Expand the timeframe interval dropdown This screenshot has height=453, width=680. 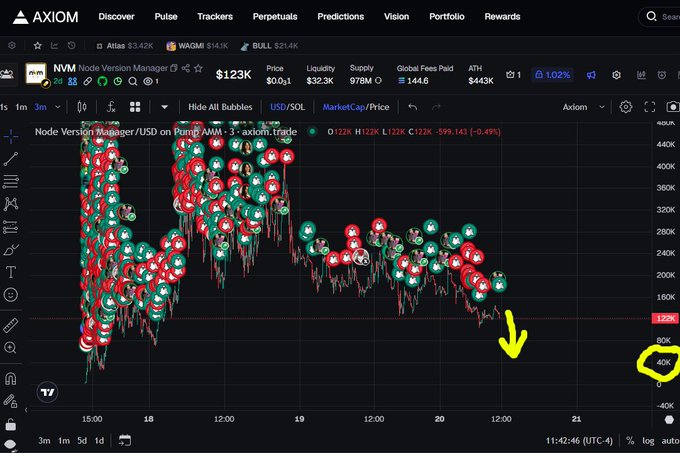[x=58, y=107]
